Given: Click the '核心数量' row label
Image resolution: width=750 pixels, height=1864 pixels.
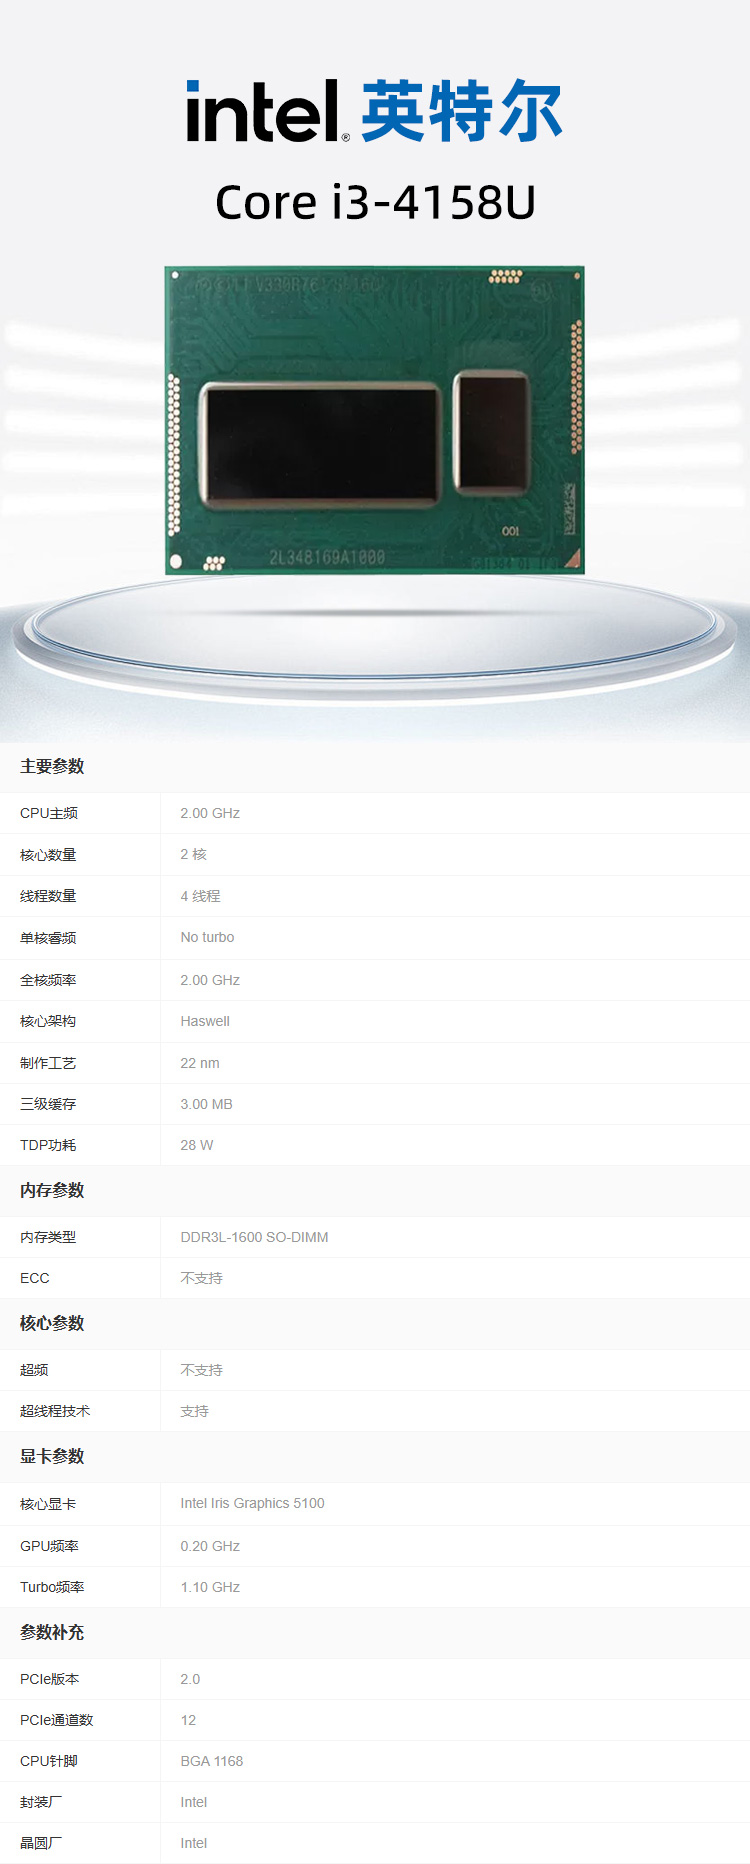Looking at the screenshot, I should click(48, 855).
